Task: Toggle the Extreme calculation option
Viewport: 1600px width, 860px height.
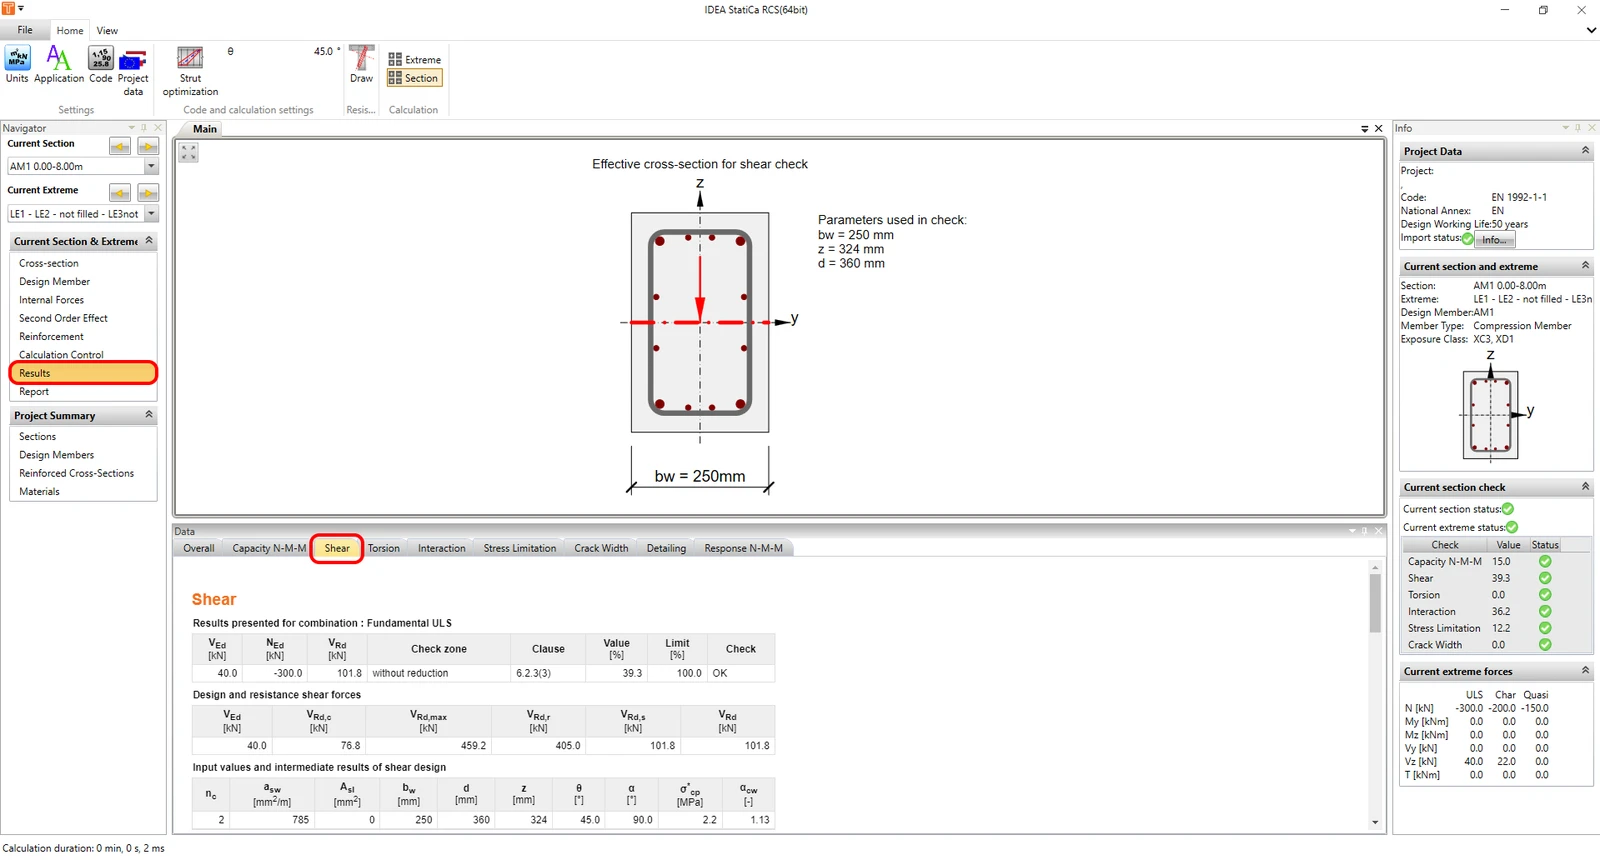Action: click(414, 60)
